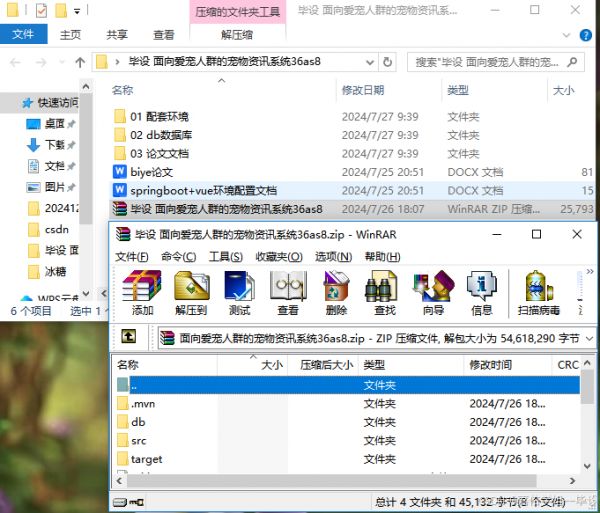Click the Extract To (解压到) toolbar icon
Viewport: 600px width, 513px height.
click(x=191, y=293)
